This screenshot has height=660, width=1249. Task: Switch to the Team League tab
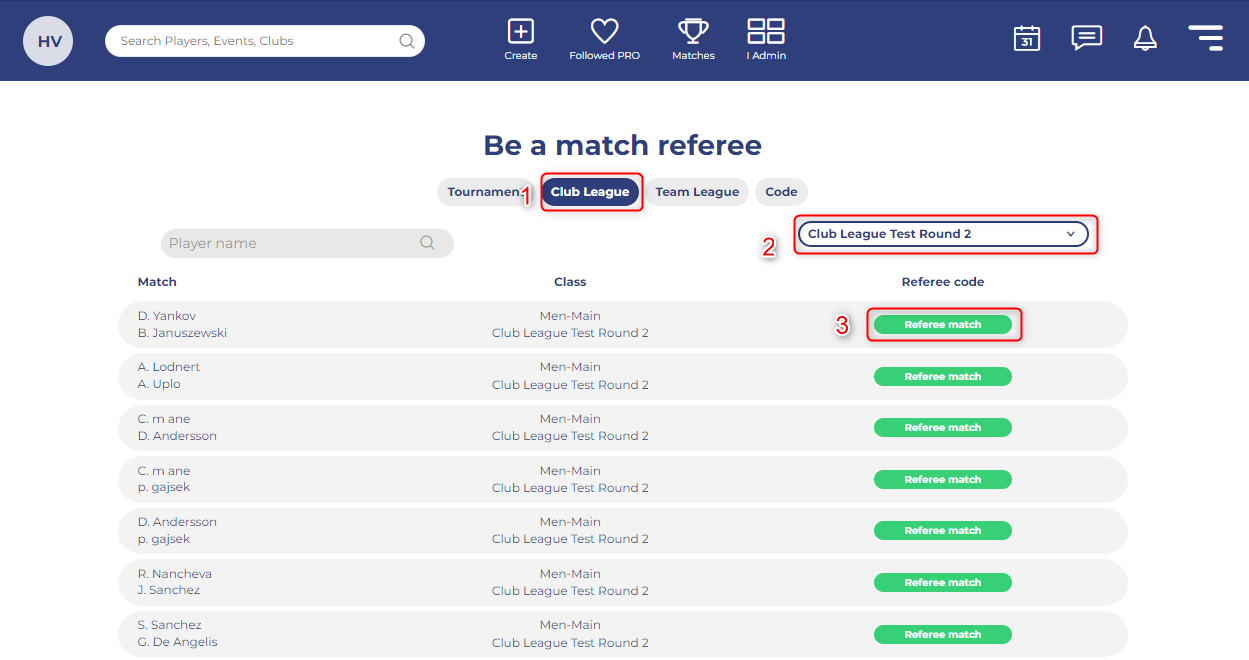[697, 192]
